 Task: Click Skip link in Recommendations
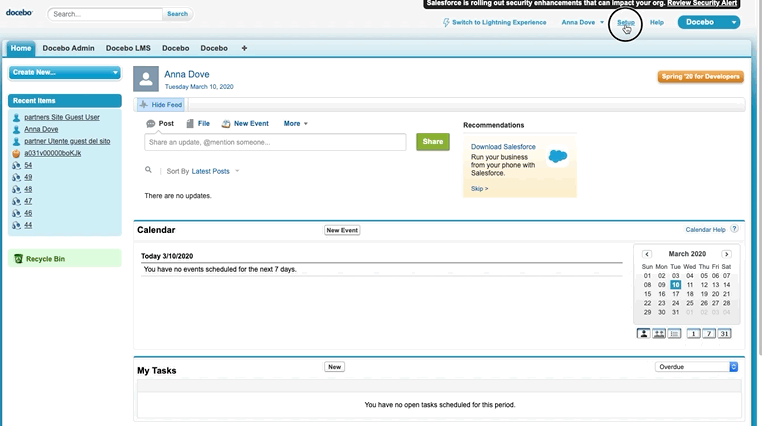point(479,188)
